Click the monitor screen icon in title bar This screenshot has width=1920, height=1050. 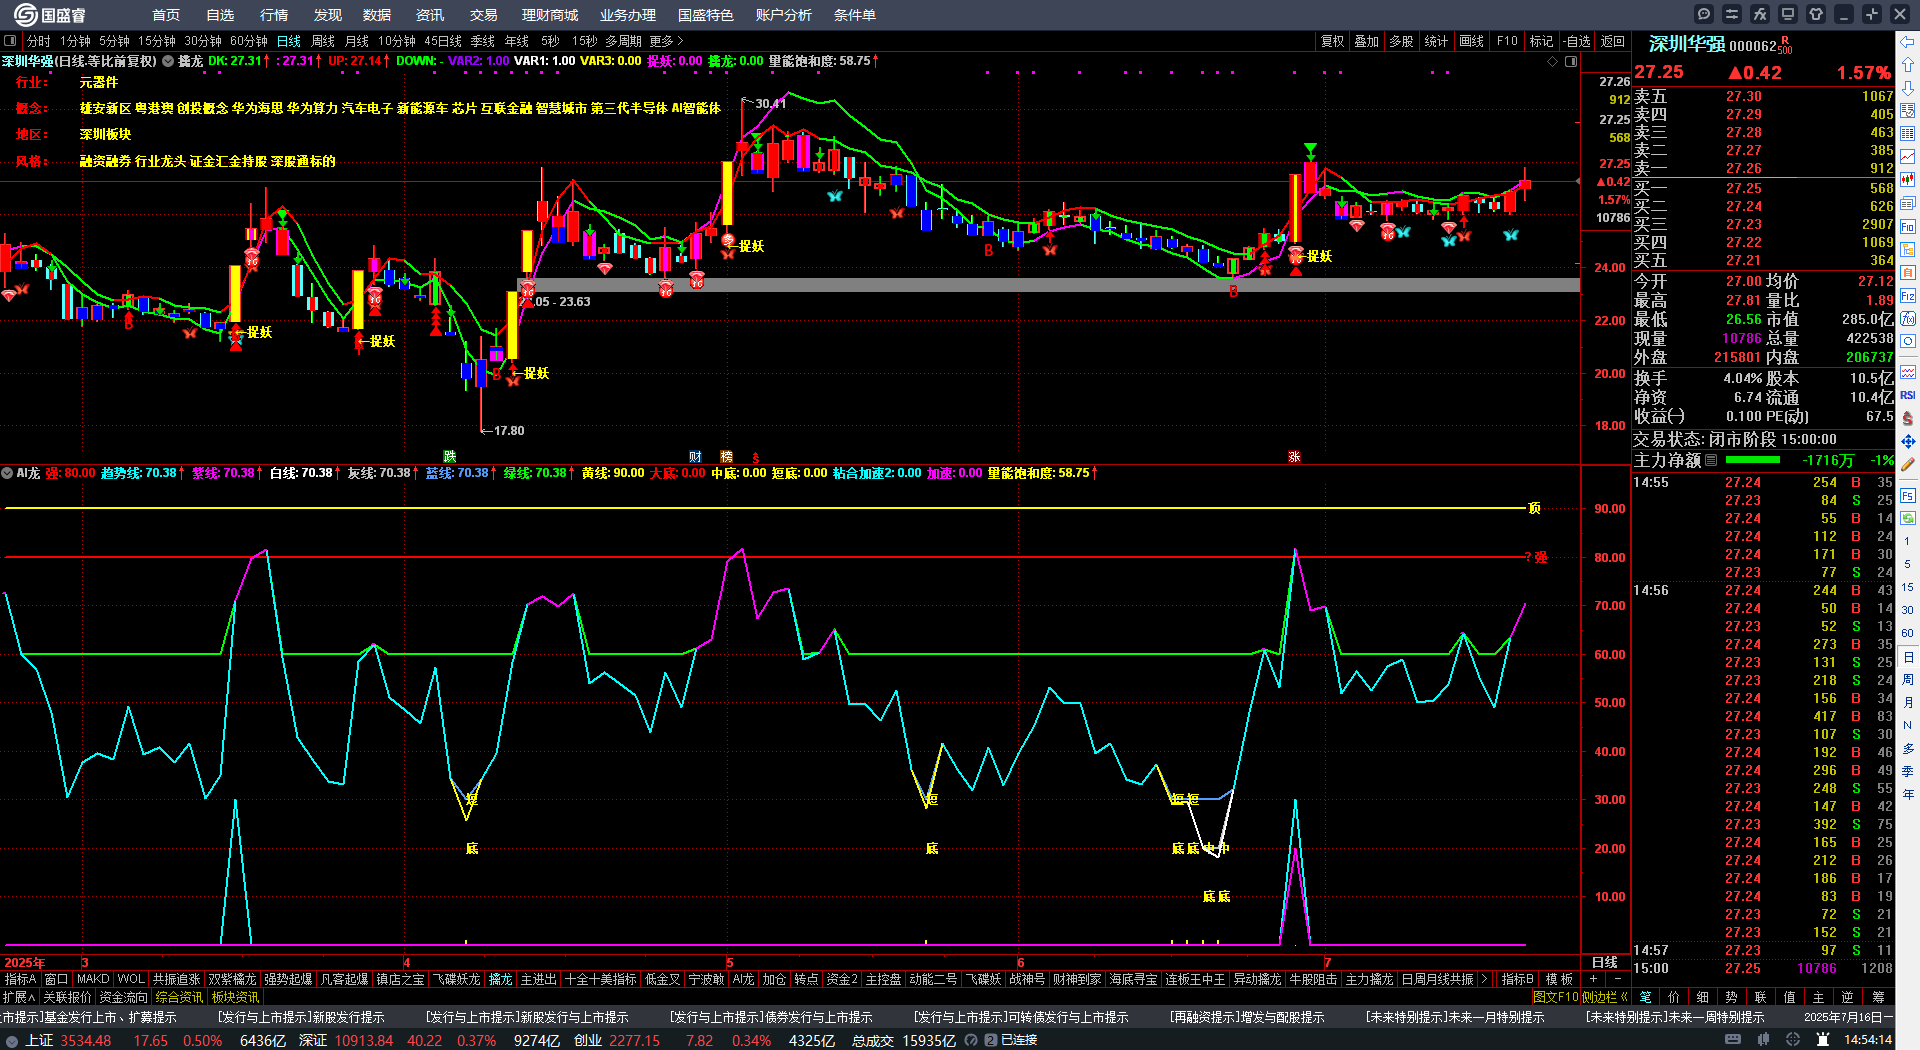point(1788,14)
